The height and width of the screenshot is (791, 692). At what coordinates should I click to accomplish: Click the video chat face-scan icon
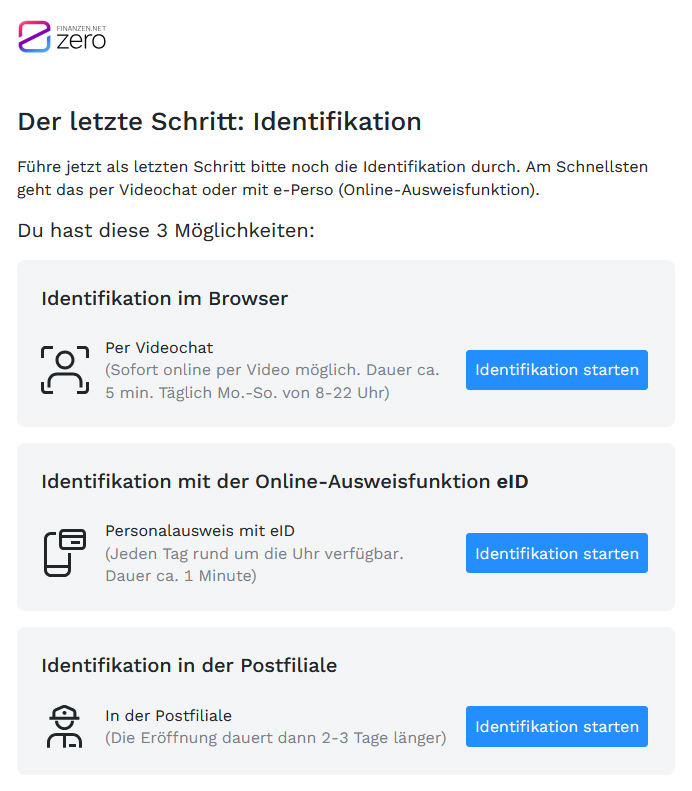tap(65, 370)
